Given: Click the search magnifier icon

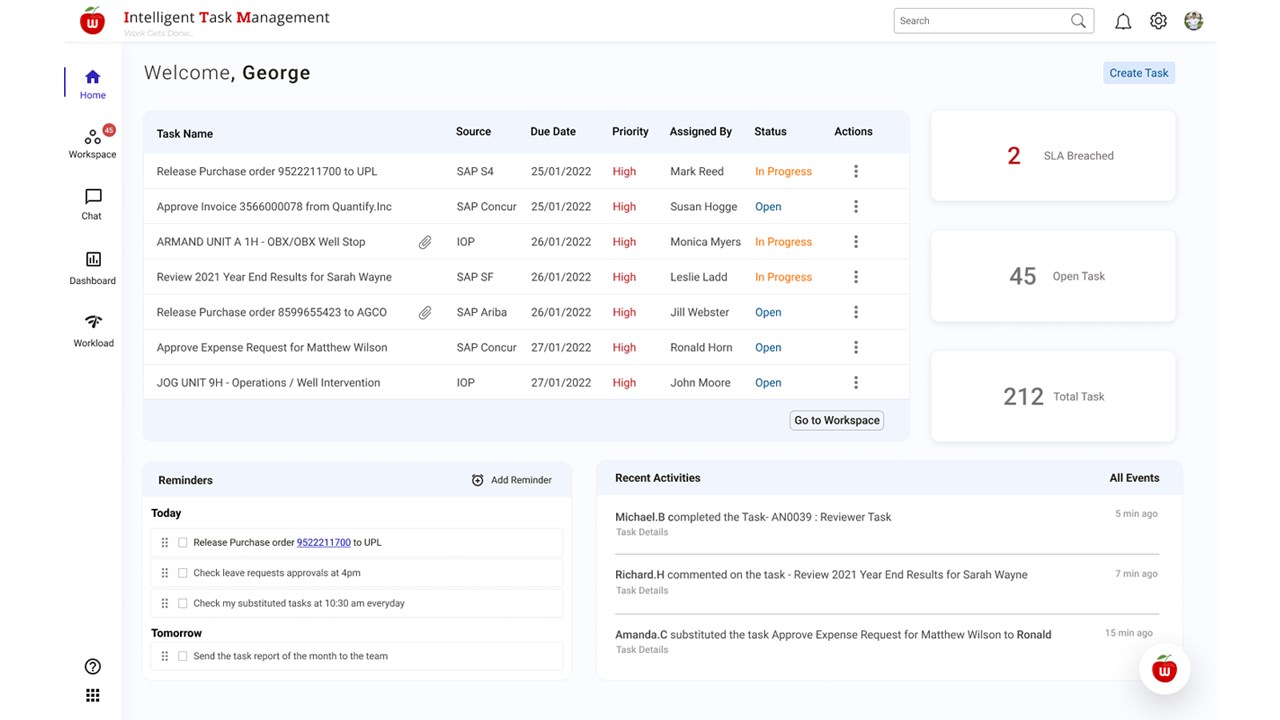Looking at the screenshot, I should (1078, 21).
